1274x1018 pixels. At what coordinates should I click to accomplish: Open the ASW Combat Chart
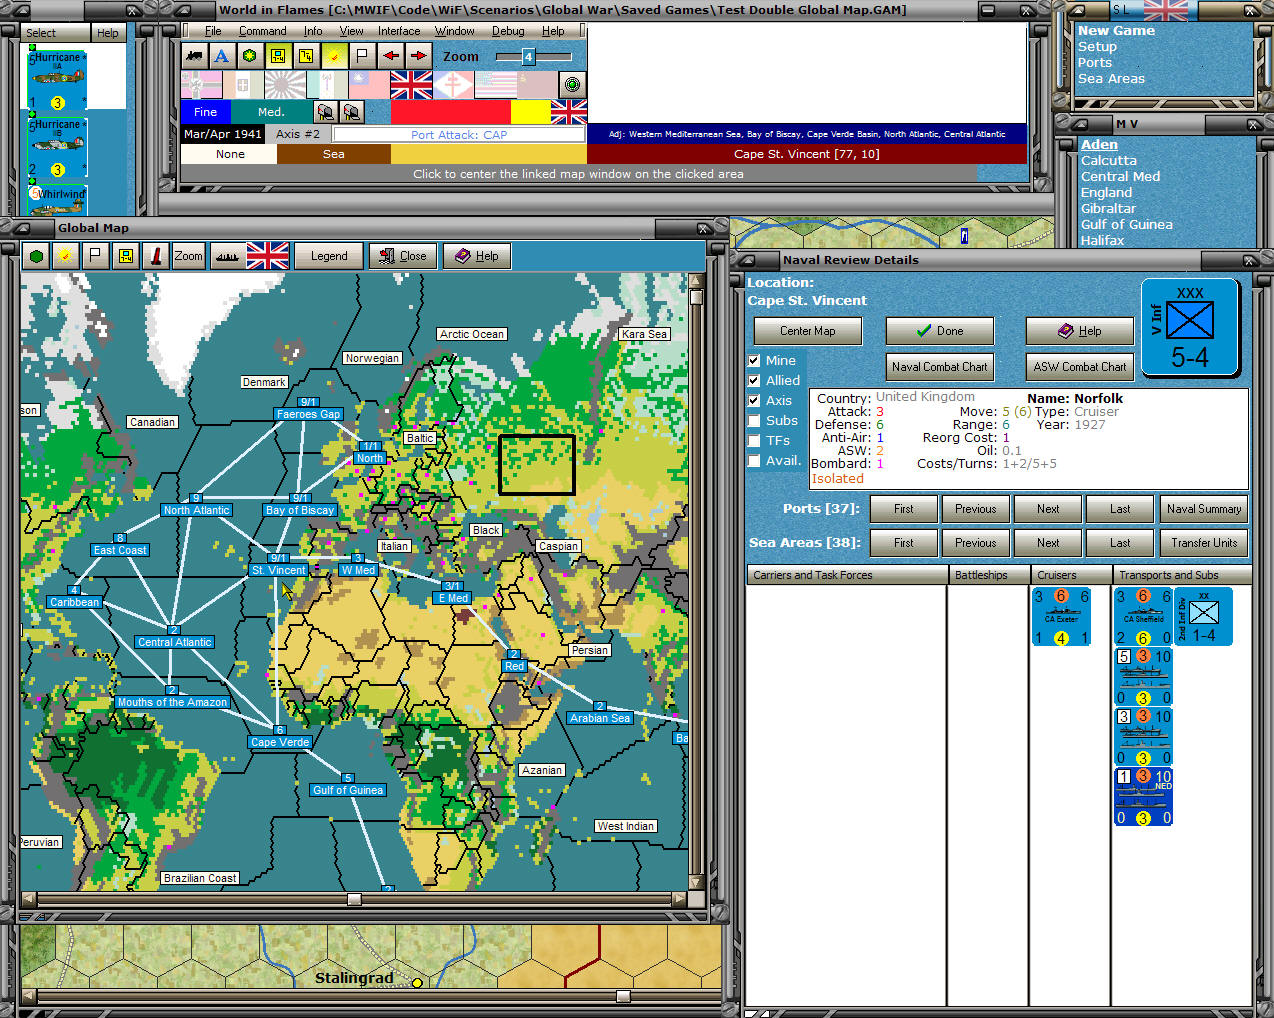coord(1080,367)
